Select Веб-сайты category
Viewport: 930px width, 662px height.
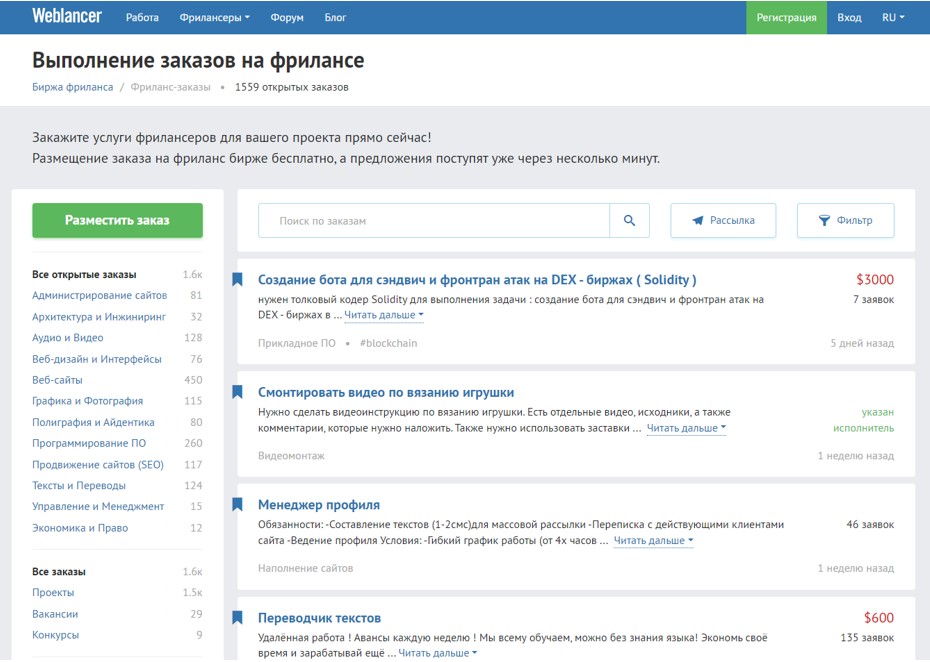58,380
